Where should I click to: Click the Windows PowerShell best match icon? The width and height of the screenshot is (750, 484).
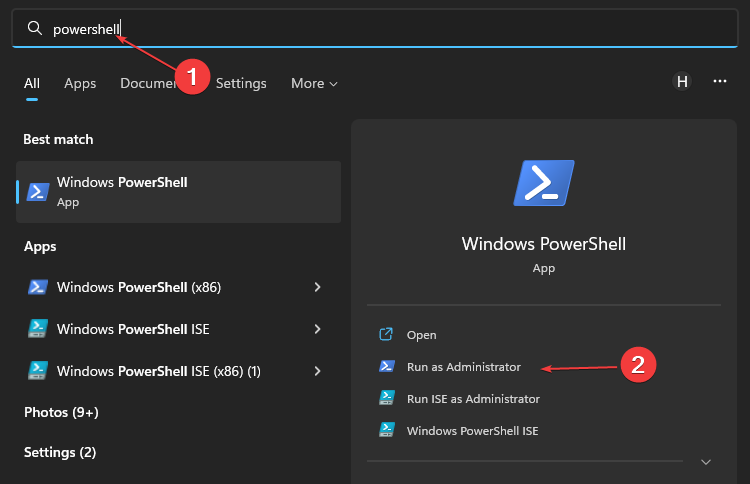(38, 192)
